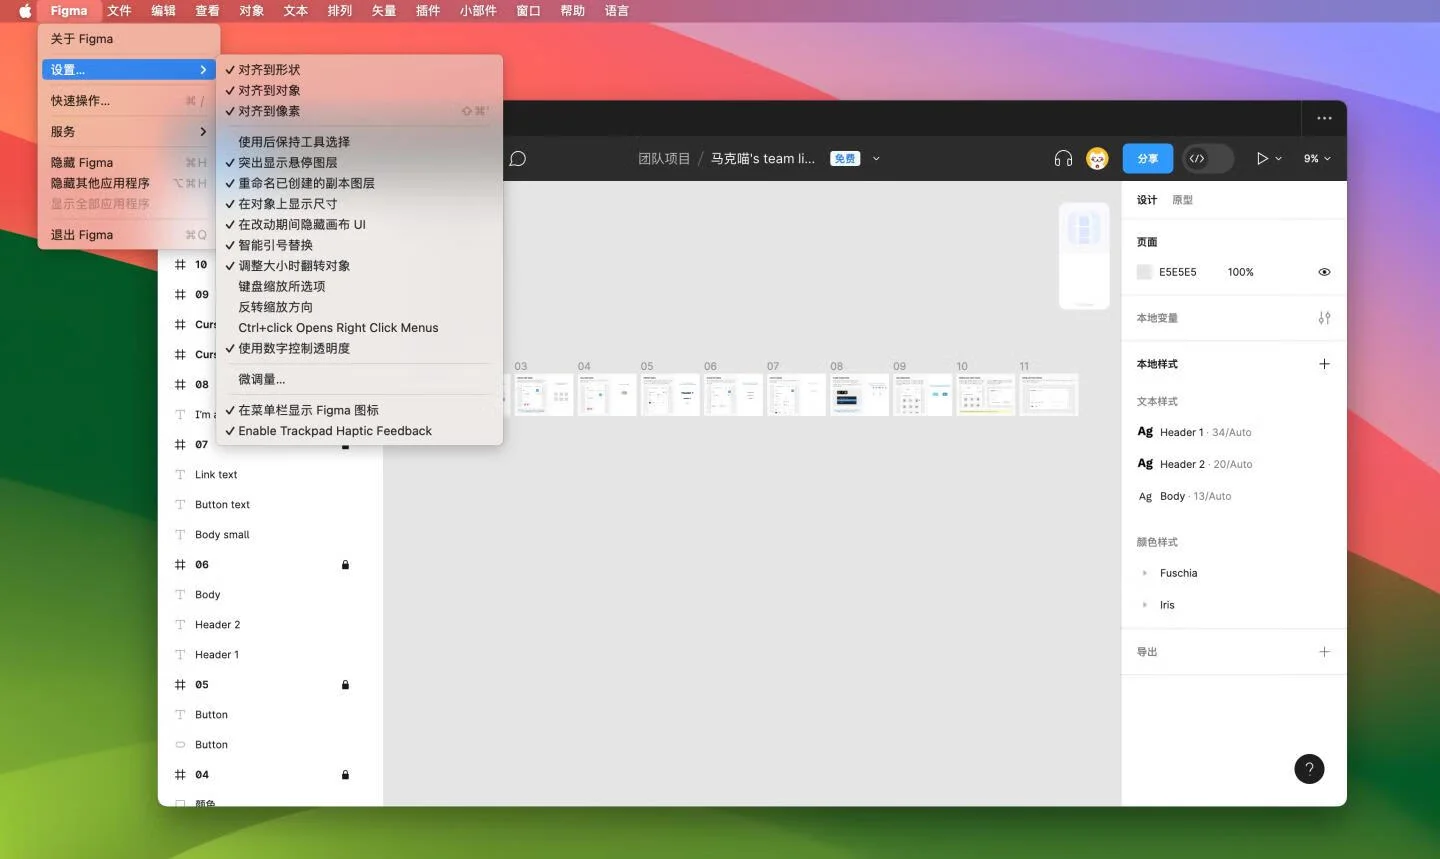Click rectangle icon of second Button layer
This screenshot has height=859, width=1440.
click(x=180, y=745)
